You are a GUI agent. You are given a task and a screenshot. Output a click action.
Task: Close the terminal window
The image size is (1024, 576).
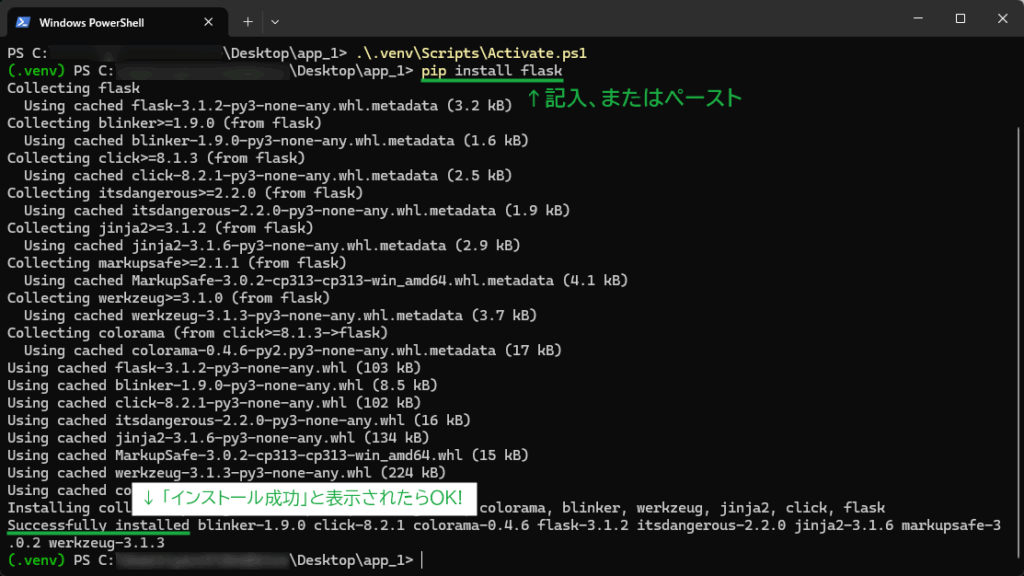pos(1002,18)
